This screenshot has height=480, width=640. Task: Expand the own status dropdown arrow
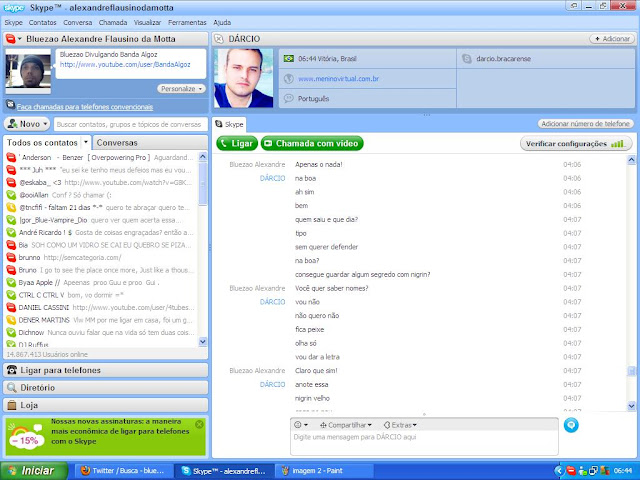point(19,39)
